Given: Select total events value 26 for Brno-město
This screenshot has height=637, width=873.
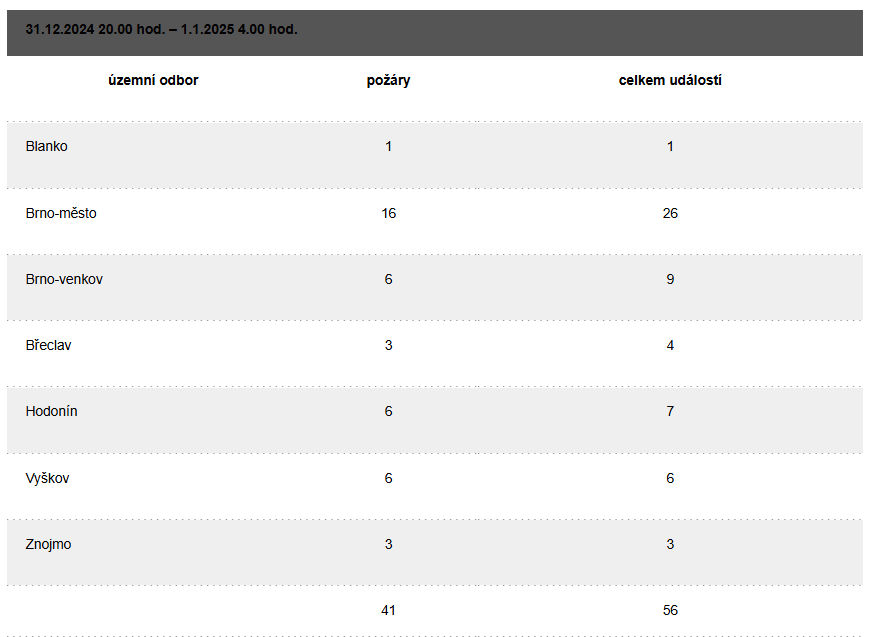Looking at the screenshot, I should (670, 213).
